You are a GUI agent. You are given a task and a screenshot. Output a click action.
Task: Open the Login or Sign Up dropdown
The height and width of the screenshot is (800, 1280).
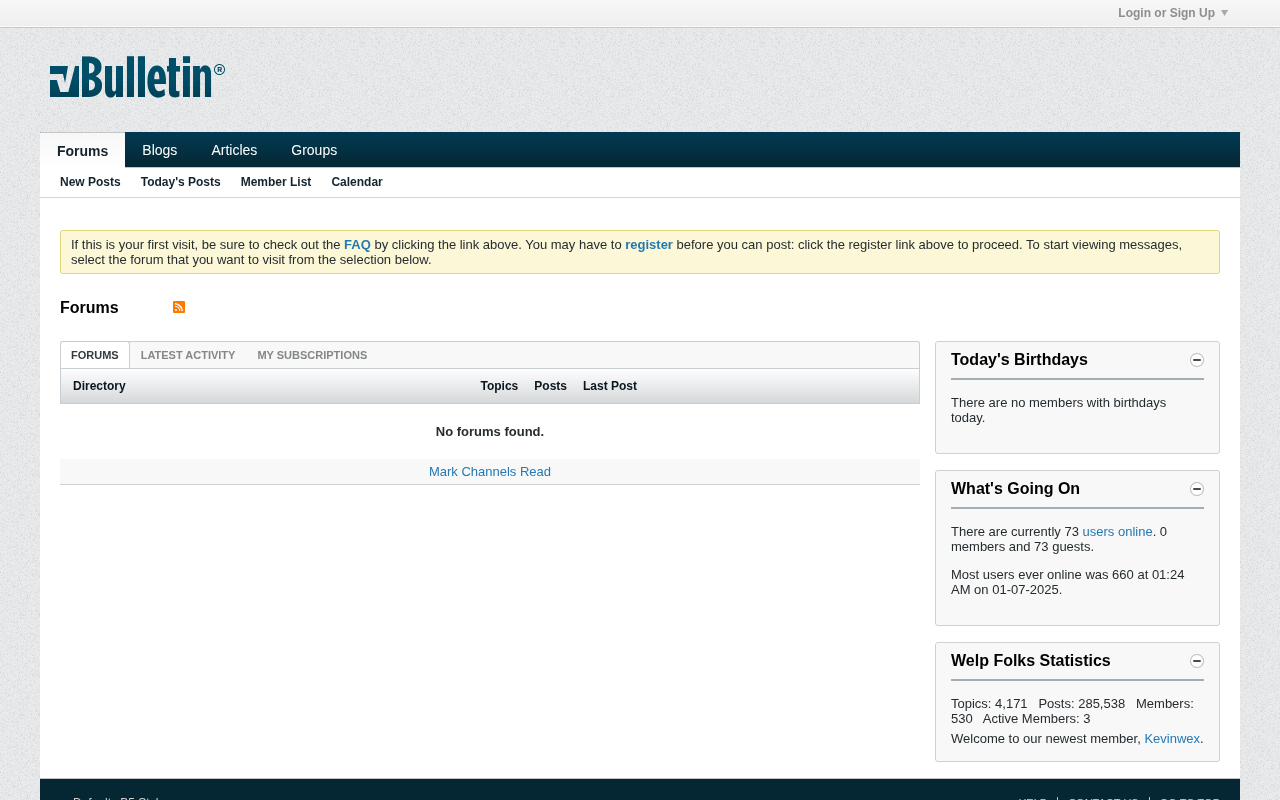pyautogui.click(x=1172, y=13)
